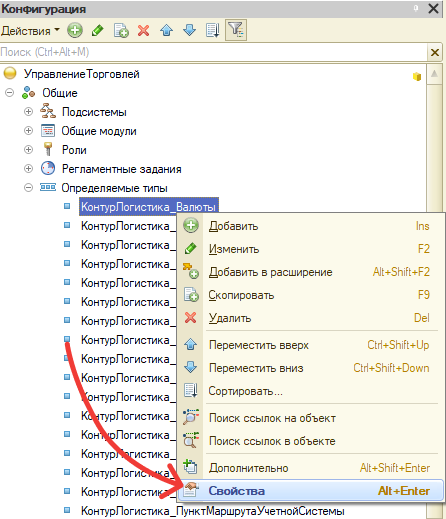Choose Добавить в расширение menu entry
446x519 pixels.
point(311,272)
